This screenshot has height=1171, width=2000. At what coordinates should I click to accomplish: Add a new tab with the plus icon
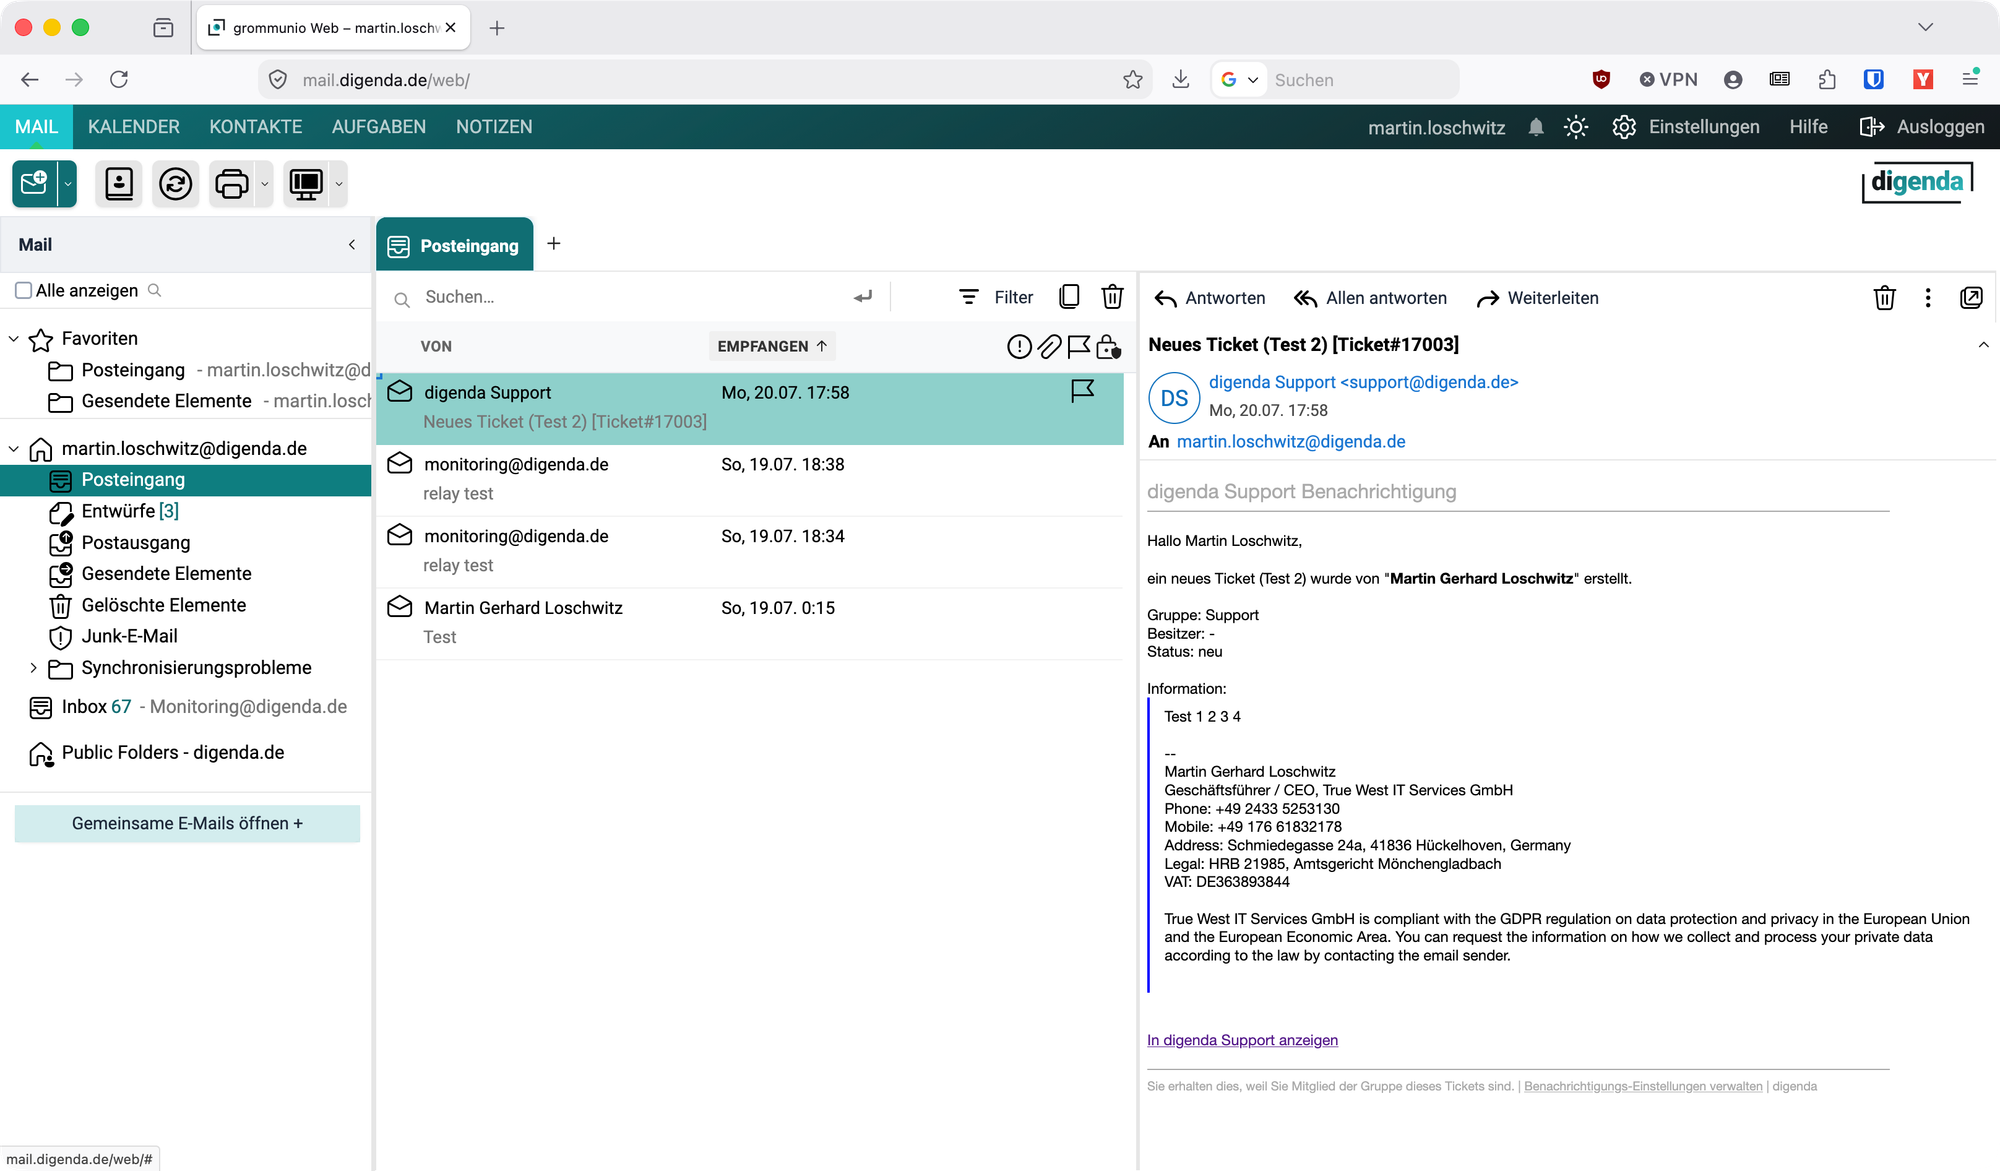(x=554, y=244)
